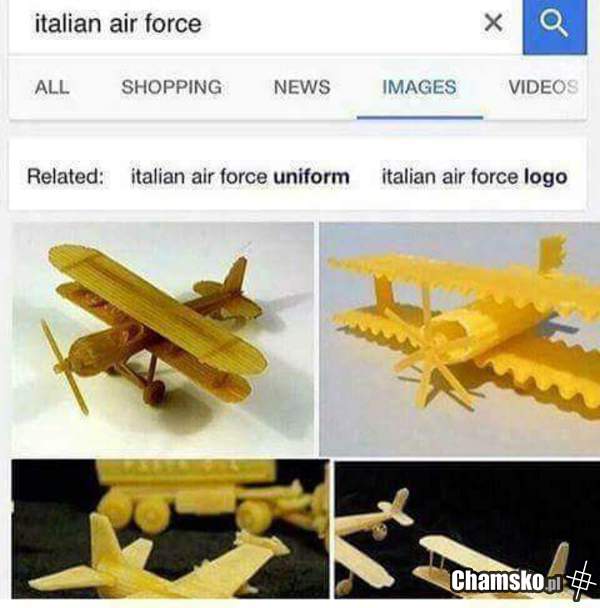
Task: Clear the search query with X icon
Action: [493, 22]
